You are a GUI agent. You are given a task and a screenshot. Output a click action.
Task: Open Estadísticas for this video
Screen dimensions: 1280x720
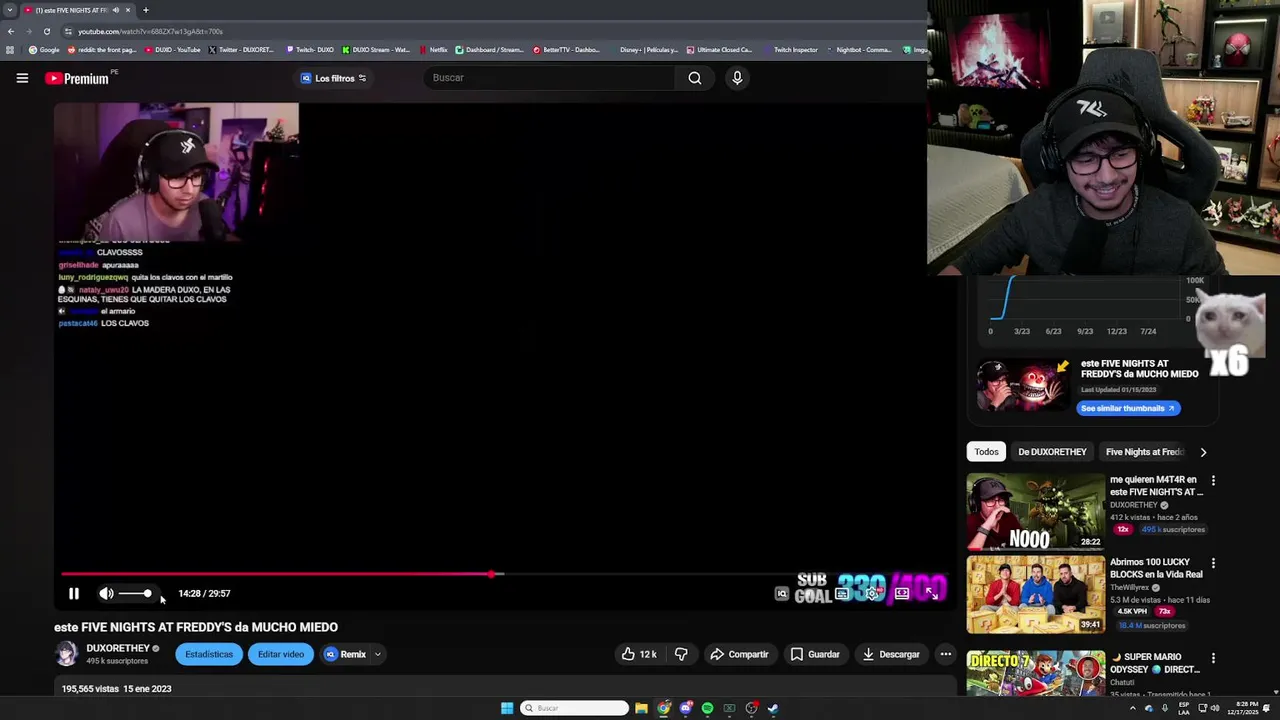pos(209,654)
